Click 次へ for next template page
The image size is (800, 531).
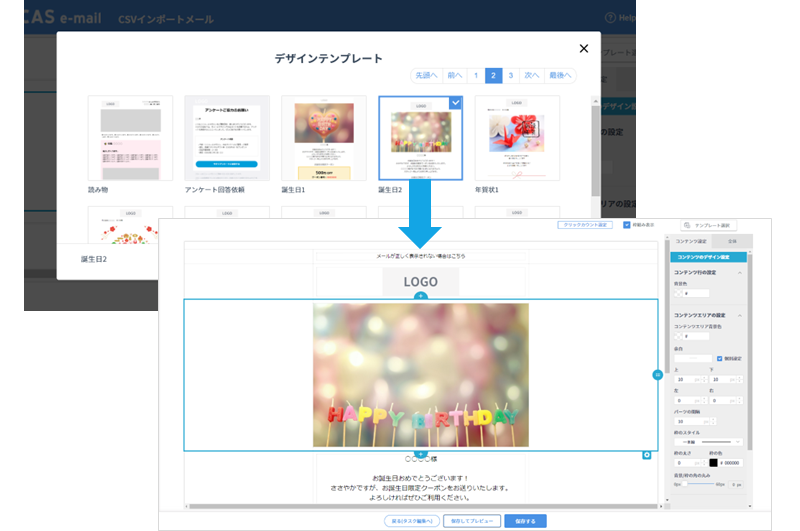click(x=532, y=75)
